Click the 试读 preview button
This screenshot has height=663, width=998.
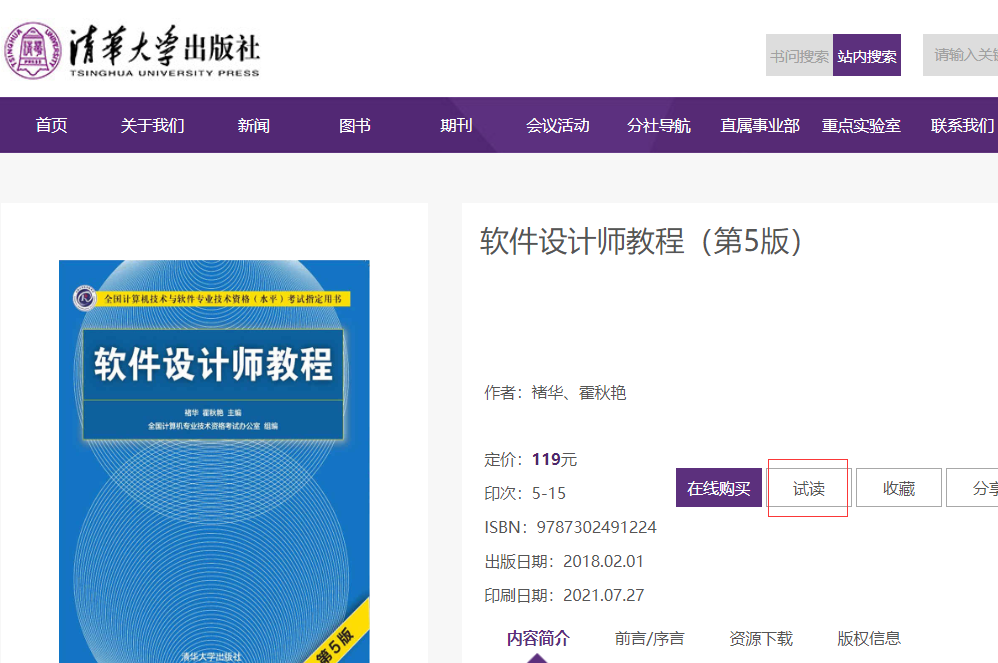(808, 488)
